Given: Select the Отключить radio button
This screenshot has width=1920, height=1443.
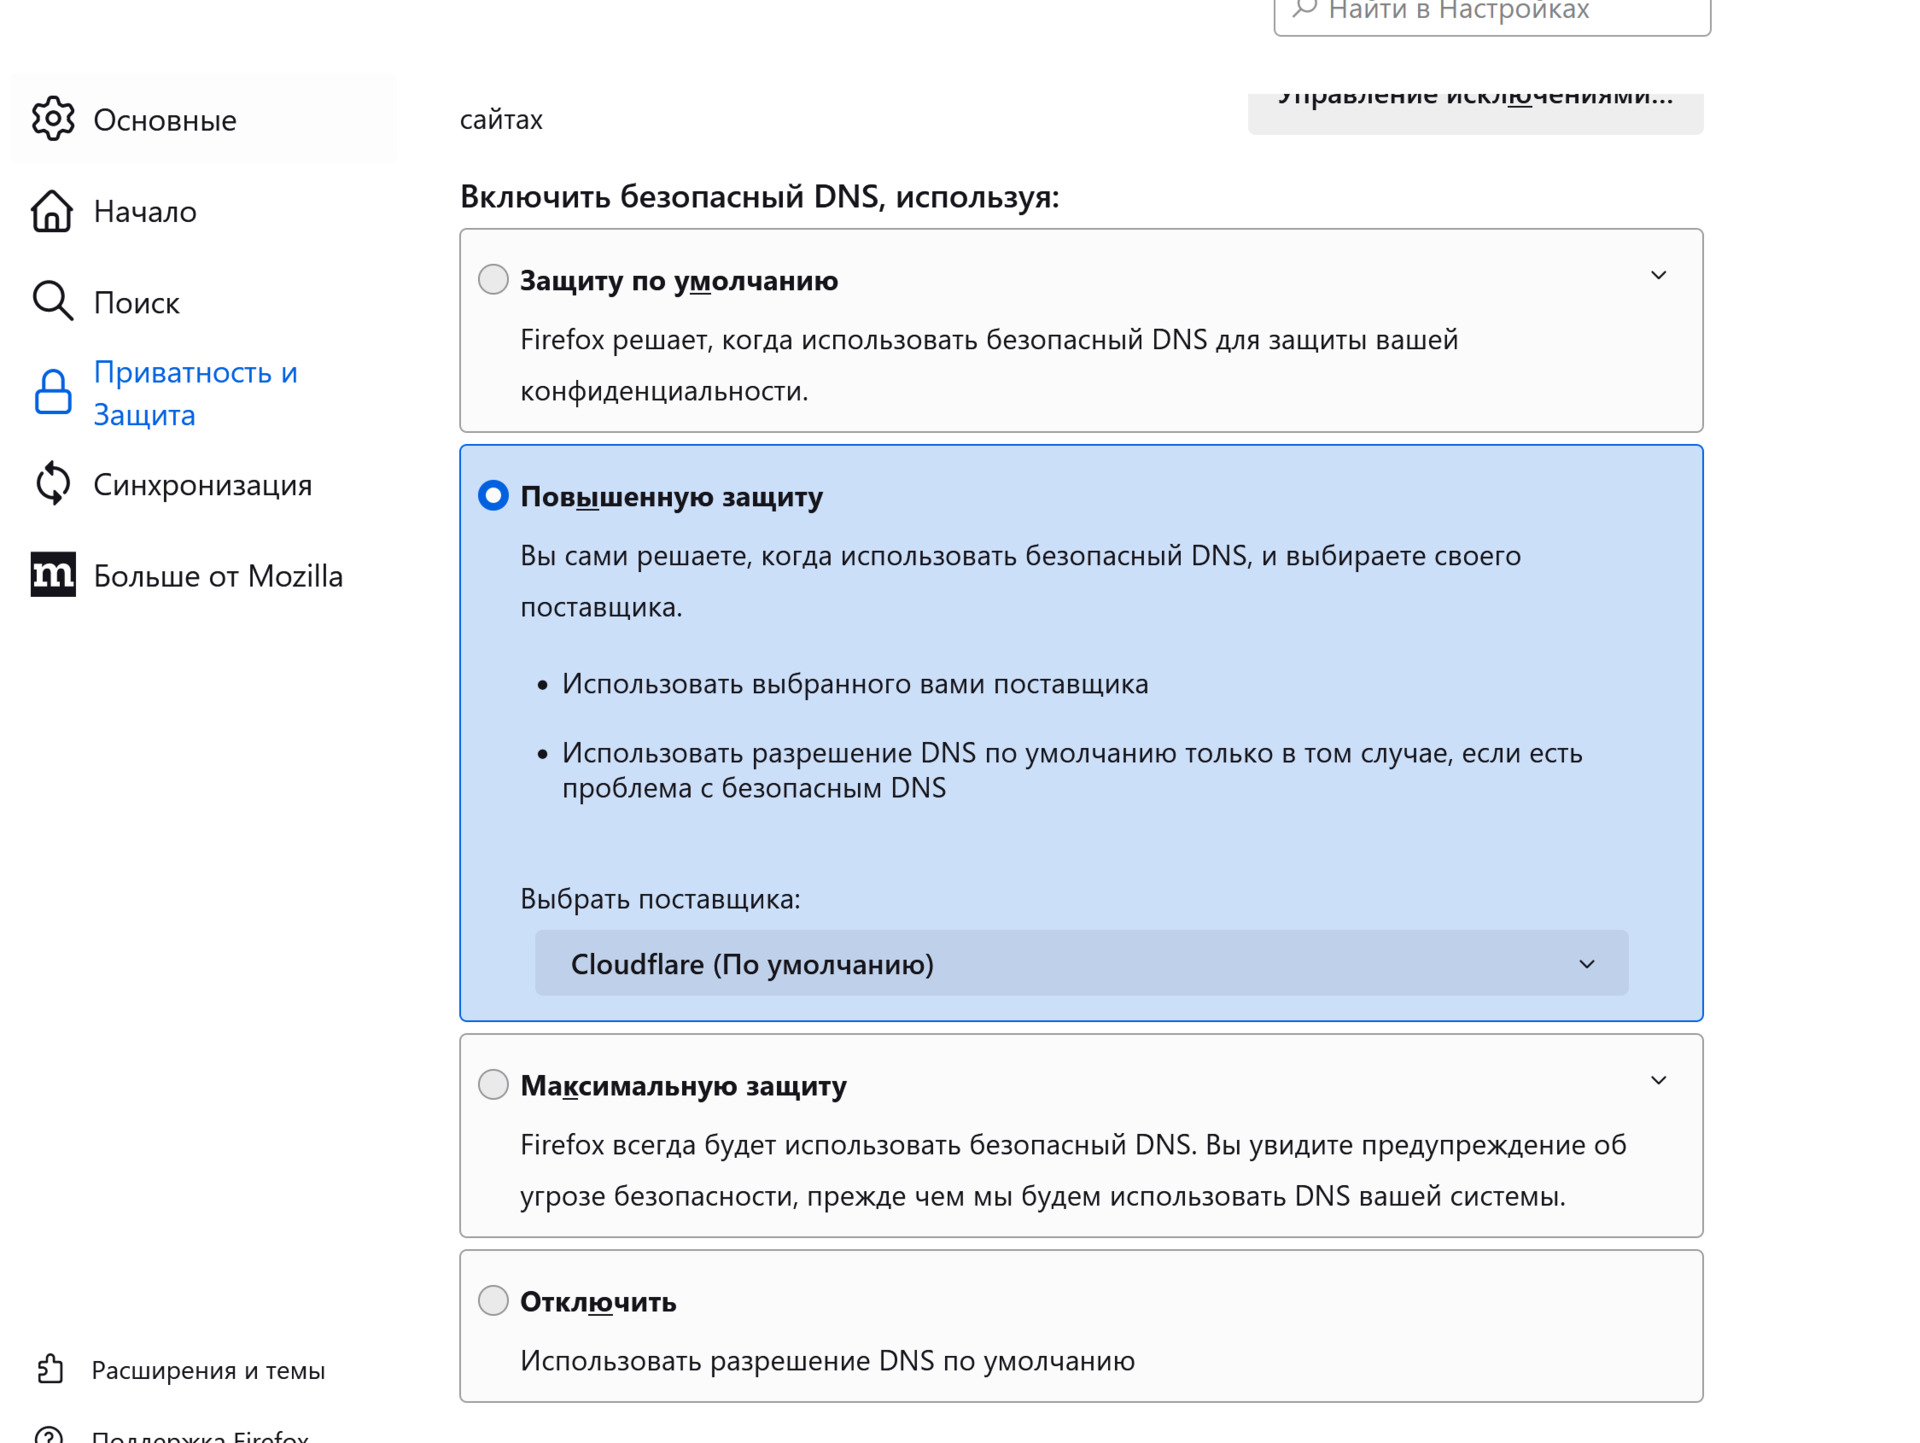Looking at the screenshot, I should tap(493, 1300).
